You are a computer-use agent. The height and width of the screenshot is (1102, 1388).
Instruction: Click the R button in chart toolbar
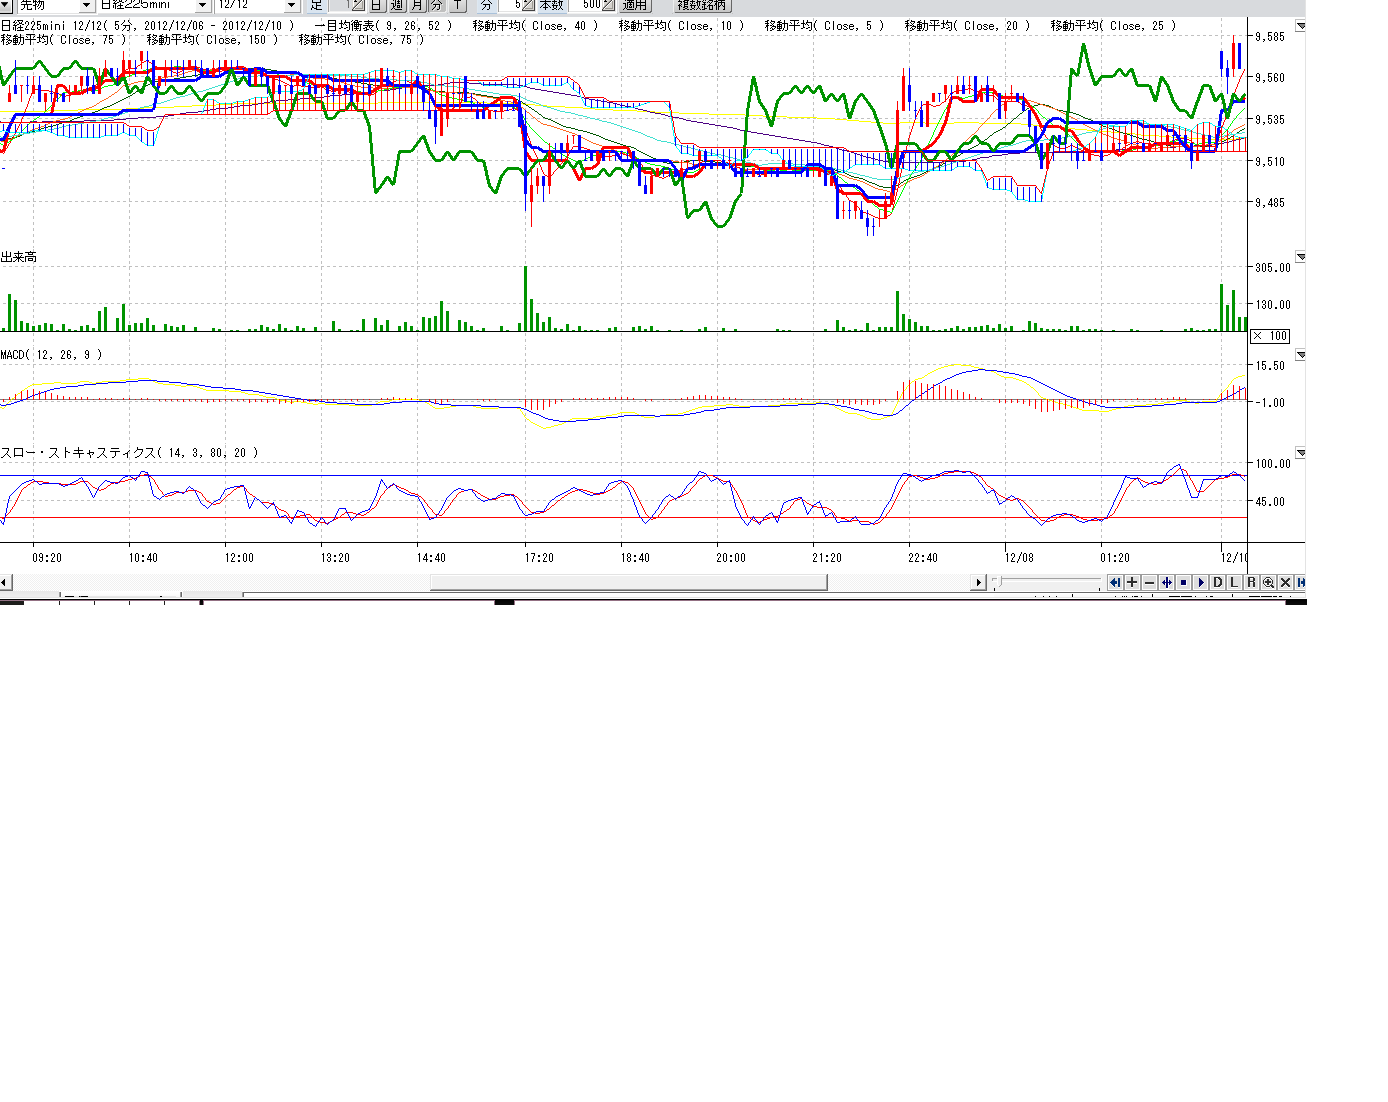1251,583
